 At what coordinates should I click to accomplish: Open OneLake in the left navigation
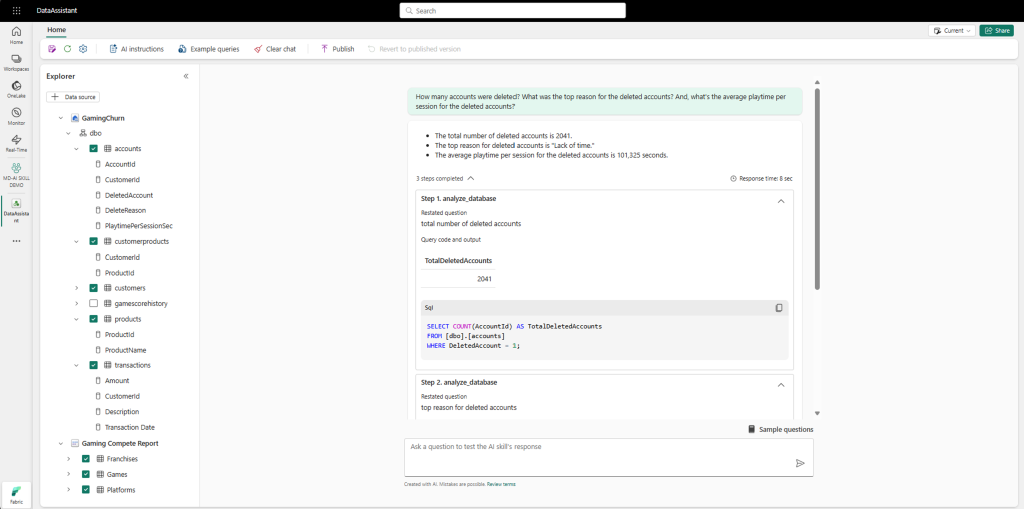pyautogui.click(x=16, y=90)
